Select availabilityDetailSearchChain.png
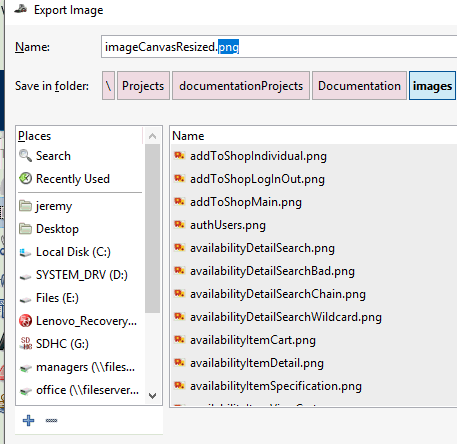457x444 pixels. tap(278, 294)
